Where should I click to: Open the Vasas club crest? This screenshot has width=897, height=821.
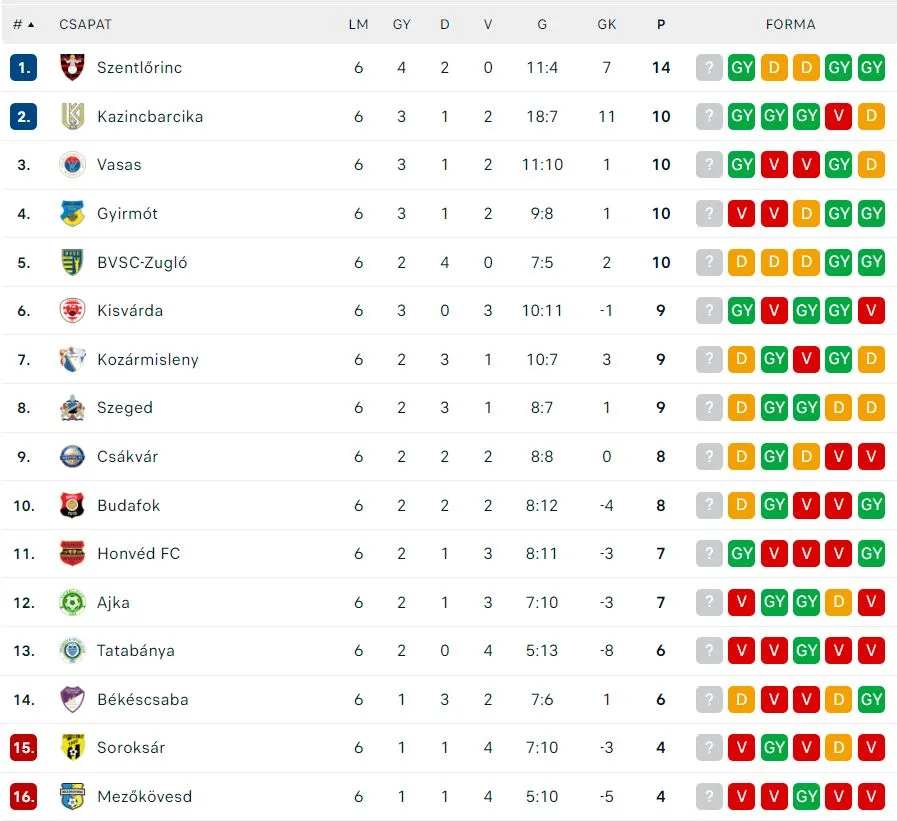pos(72,165)
